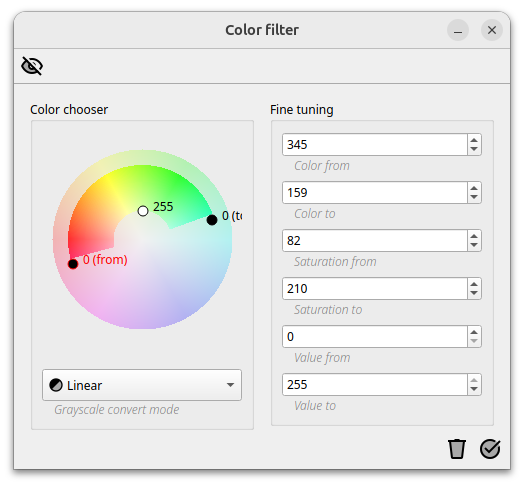Minimize the Color filter window
Viewport: 524px width, 486px height.
pos(458,30)
